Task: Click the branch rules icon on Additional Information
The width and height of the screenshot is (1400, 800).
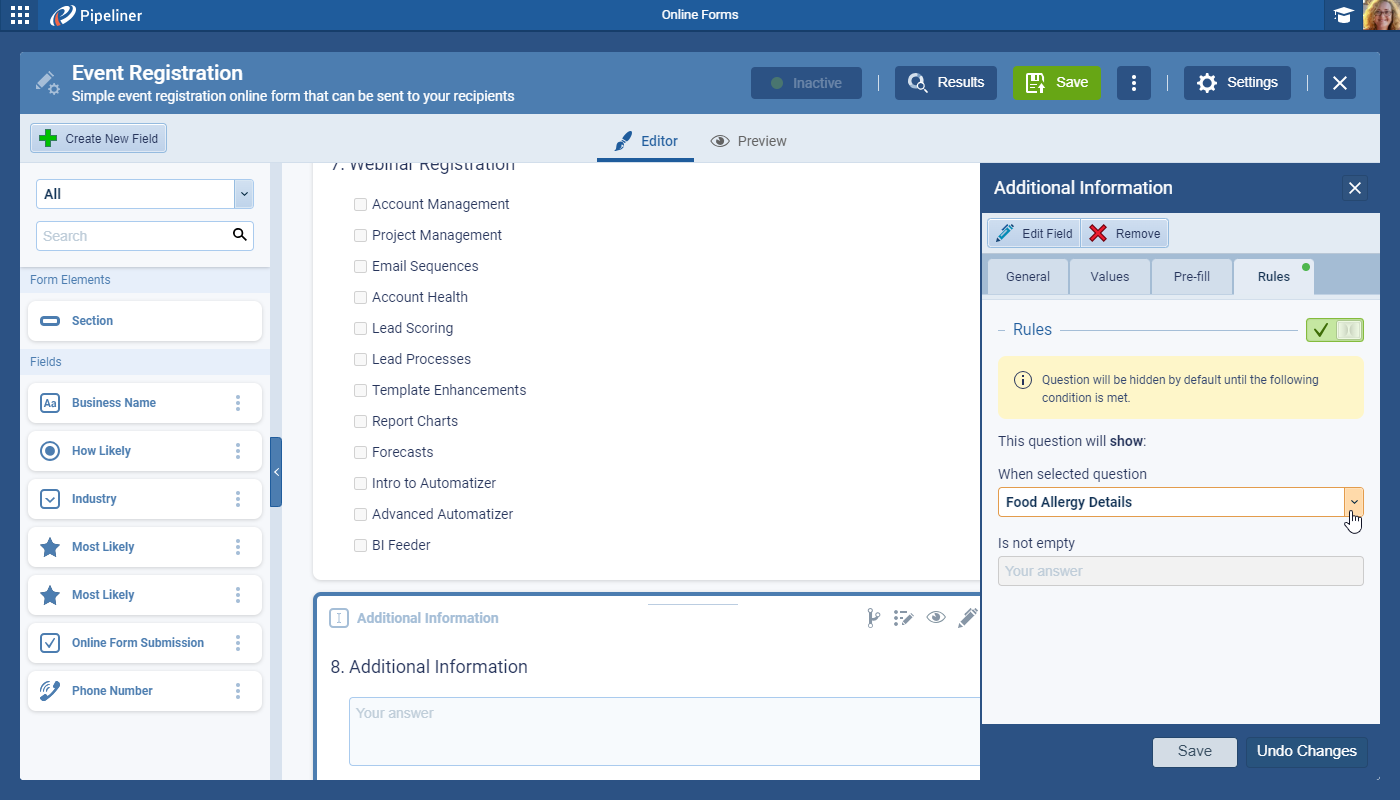Action: pyautogui.click(x=873, y=618)
